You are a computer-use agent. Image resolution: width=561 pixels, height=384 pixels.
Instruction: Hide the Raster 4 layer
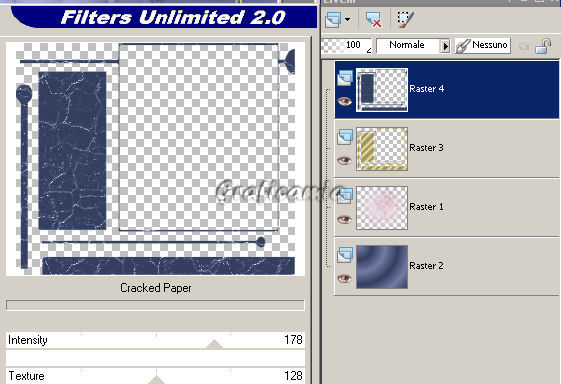pyautogui.click(x=345, y=101)
